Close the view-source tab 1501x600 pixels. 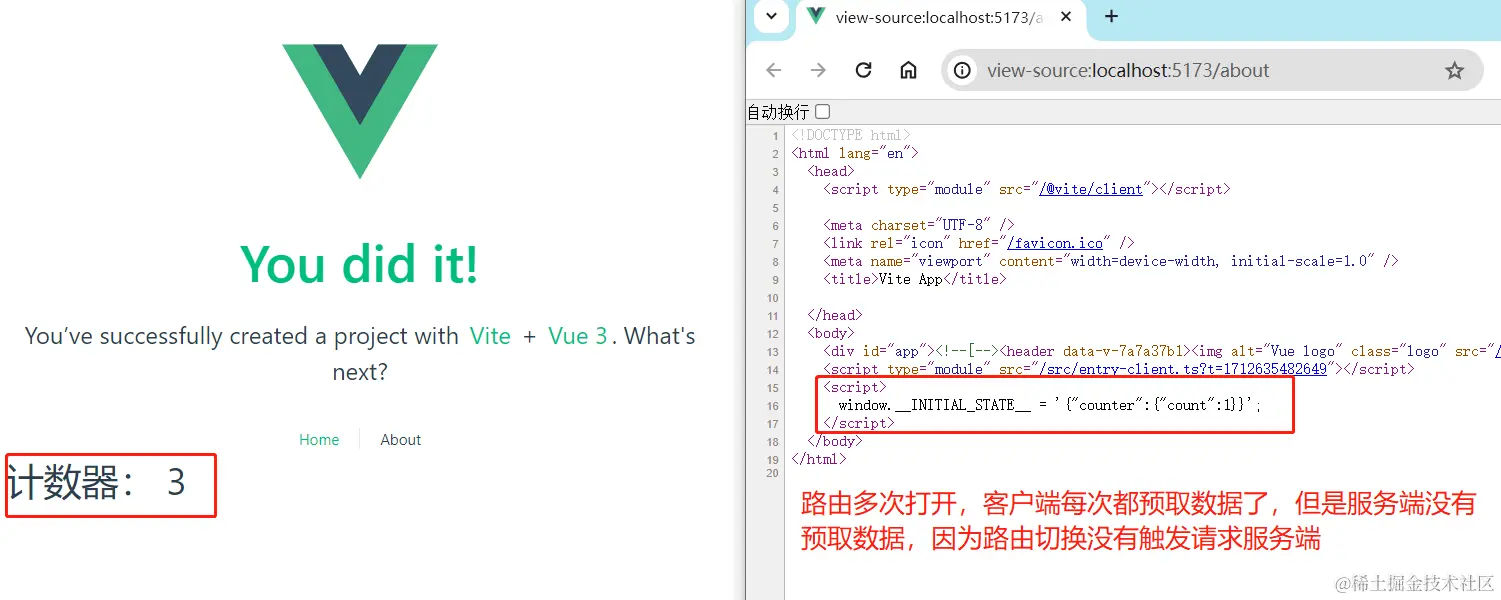[x=1066, y=16]
